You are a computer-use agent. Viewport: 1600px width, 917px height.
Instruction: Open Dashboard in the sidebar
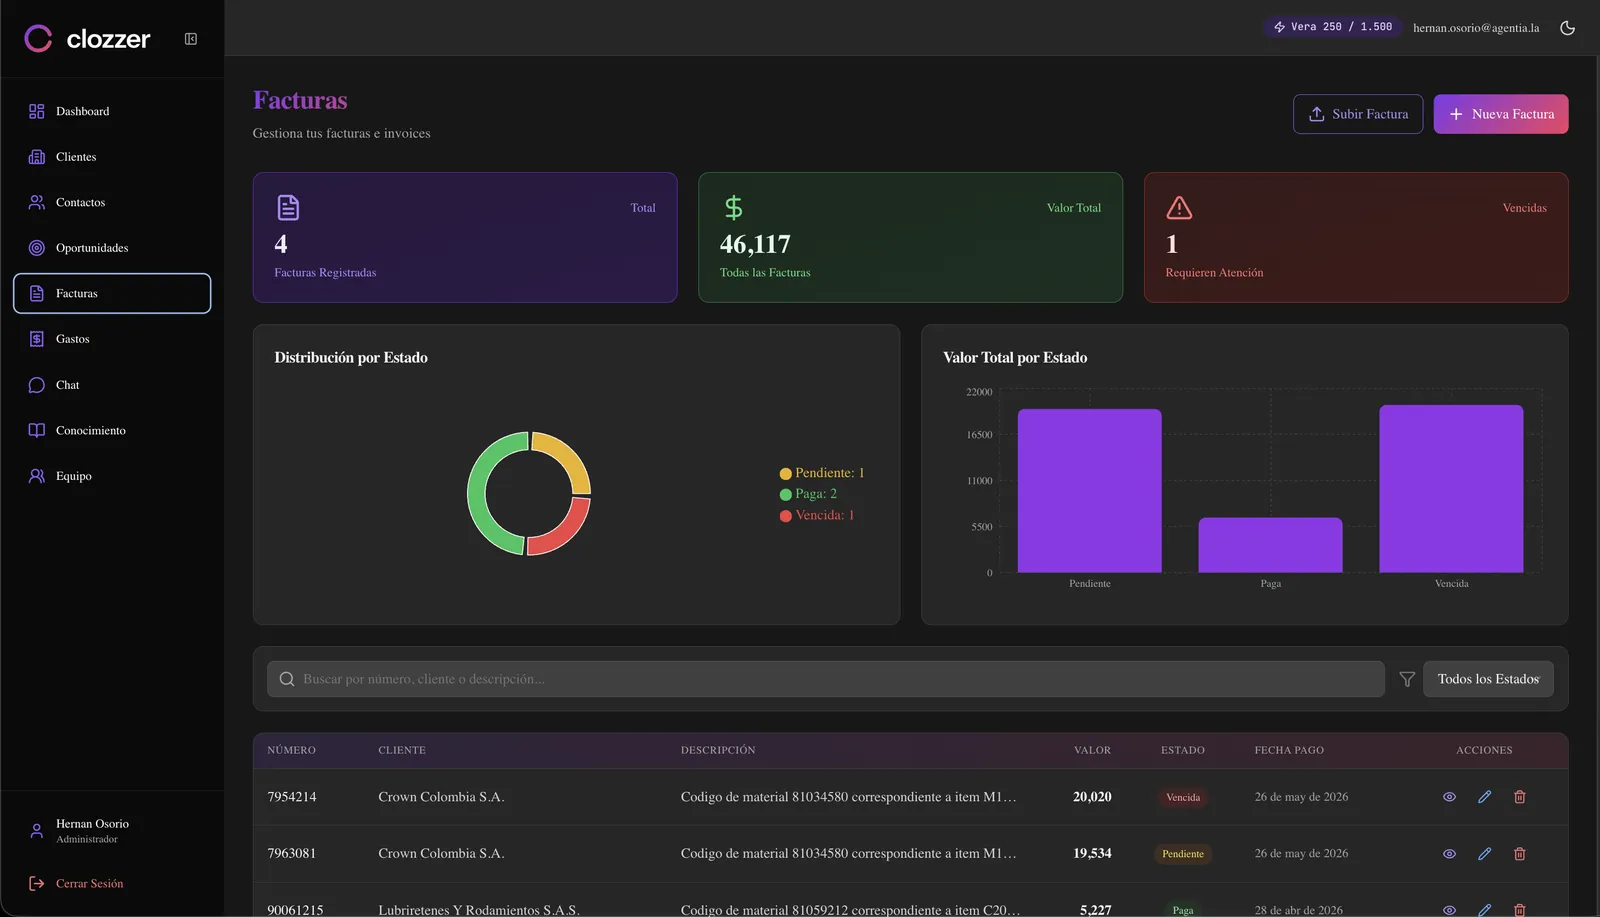point(112,111)
